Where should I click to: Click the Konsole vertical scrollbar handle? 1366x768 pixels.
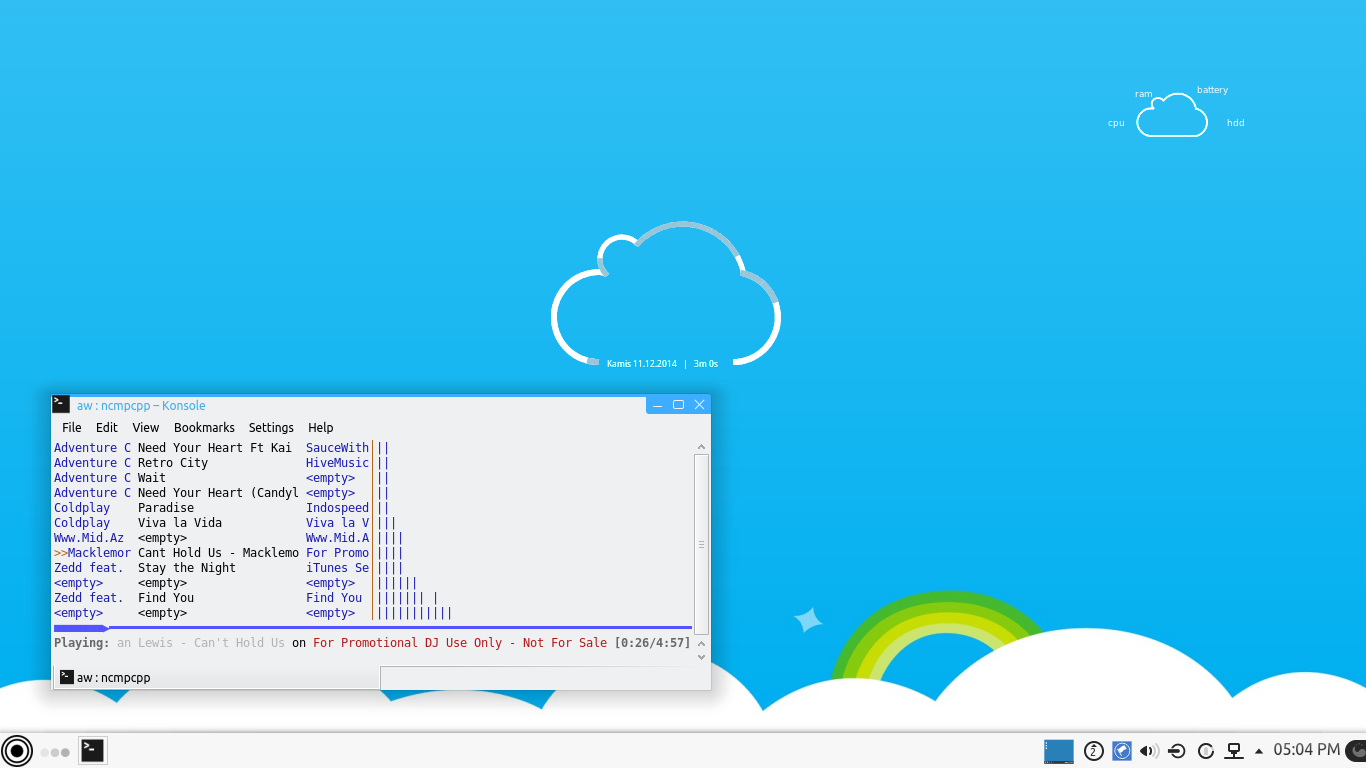pos(701,544)
